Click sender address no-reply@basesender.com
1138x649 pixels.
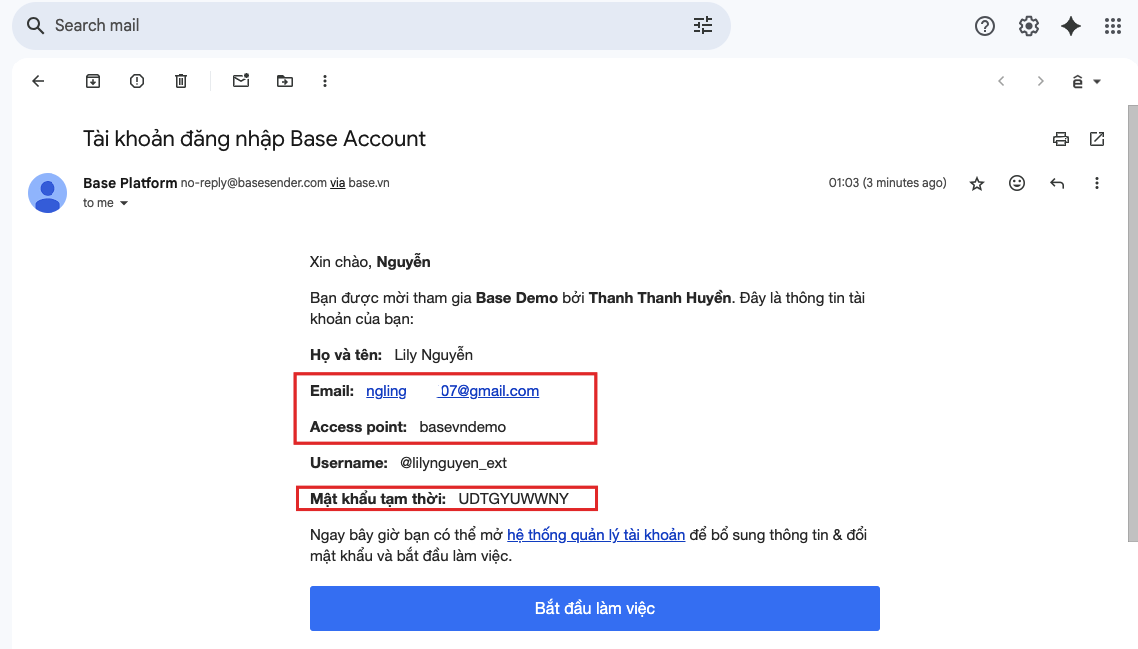(253, 183)
